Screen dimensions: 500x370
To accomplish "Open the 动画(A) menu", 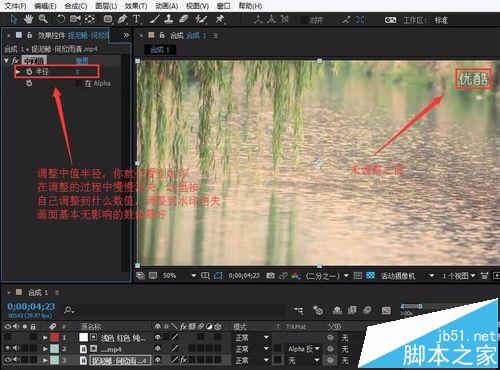I will pos(167,6).
